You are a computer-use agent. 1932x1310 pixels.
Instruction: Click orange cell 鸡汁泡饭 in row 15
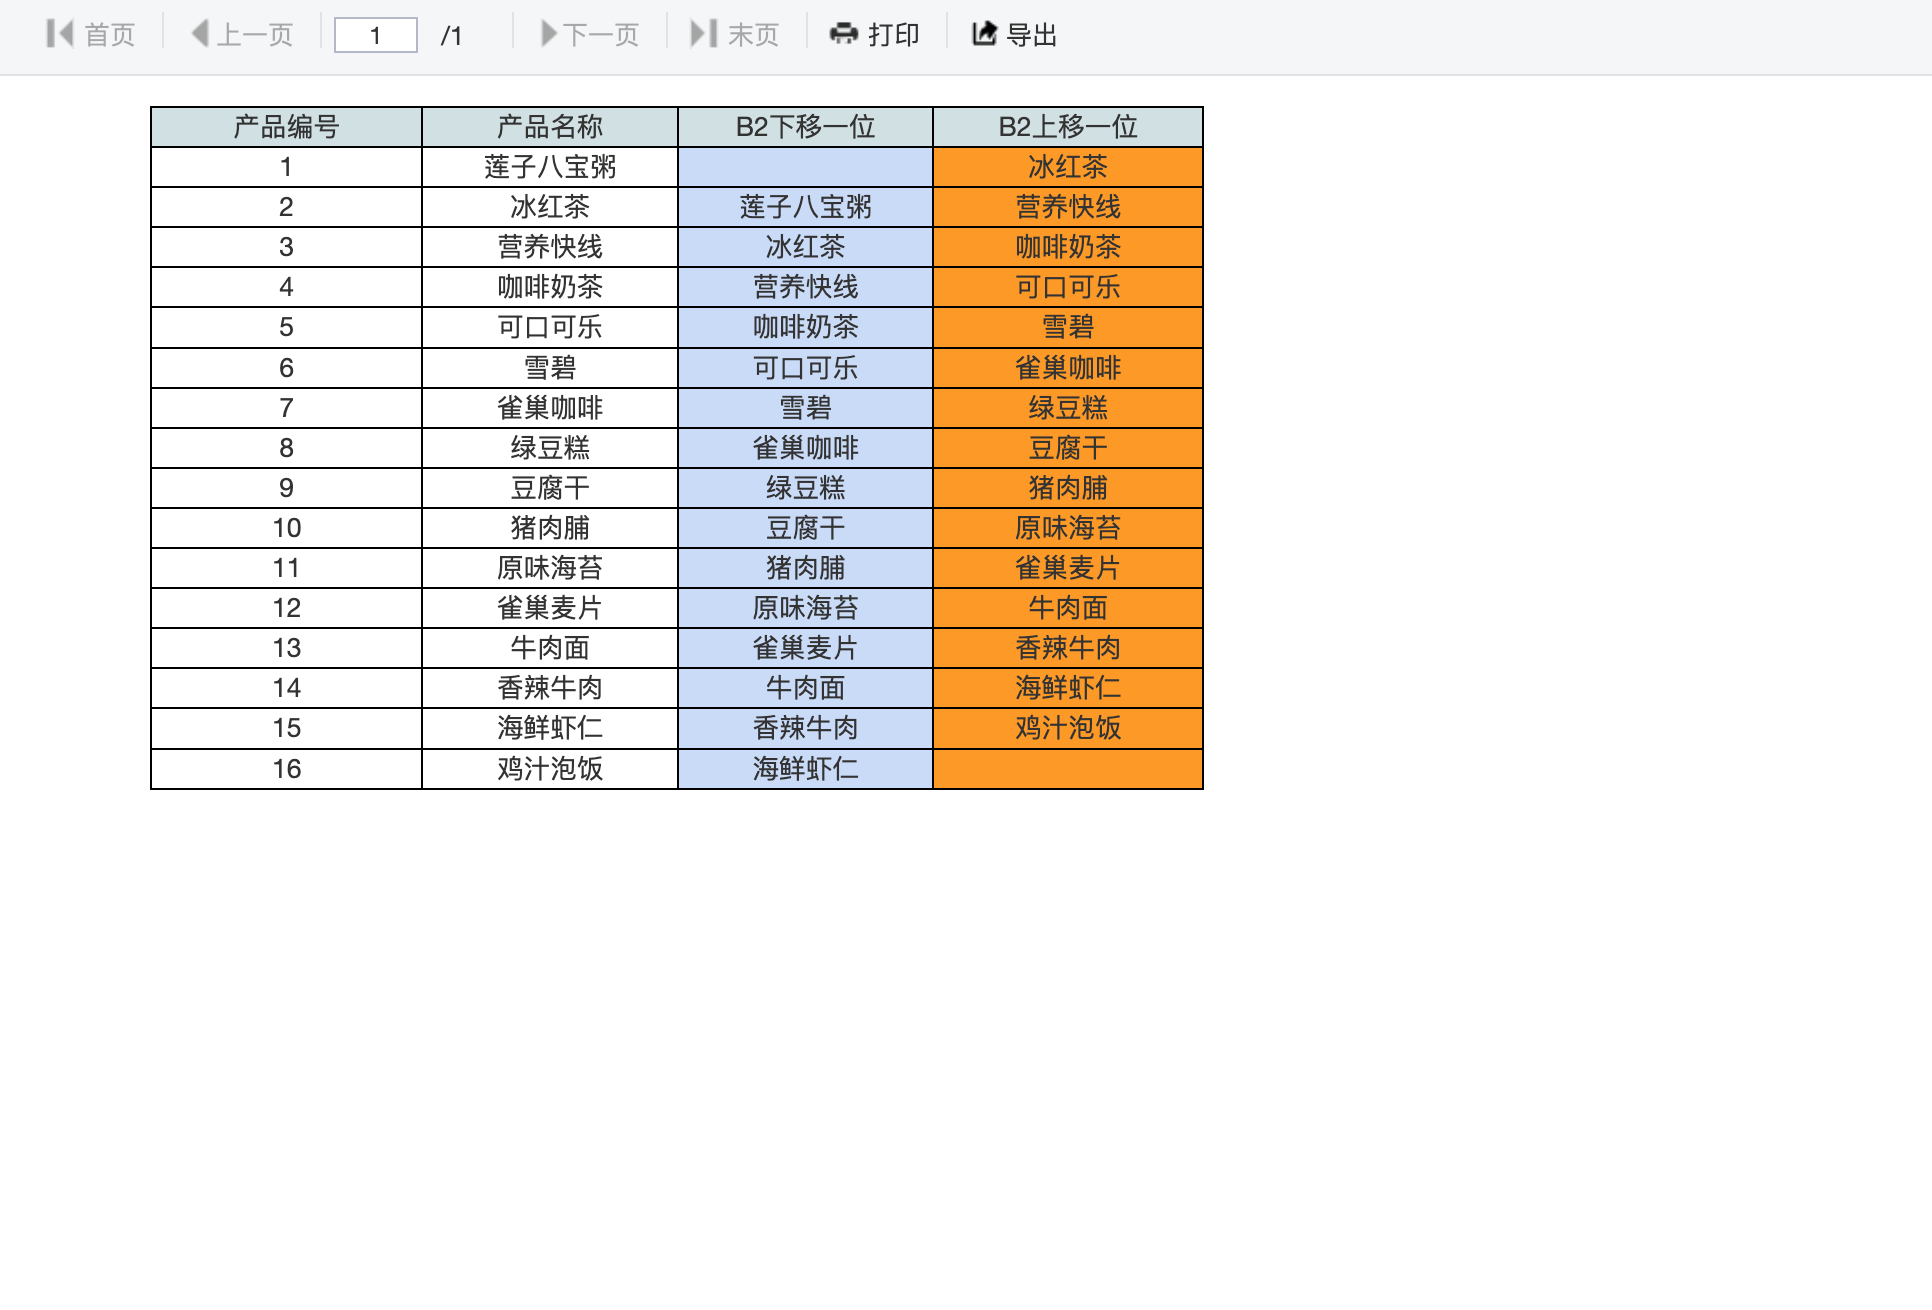point(1068,728)
